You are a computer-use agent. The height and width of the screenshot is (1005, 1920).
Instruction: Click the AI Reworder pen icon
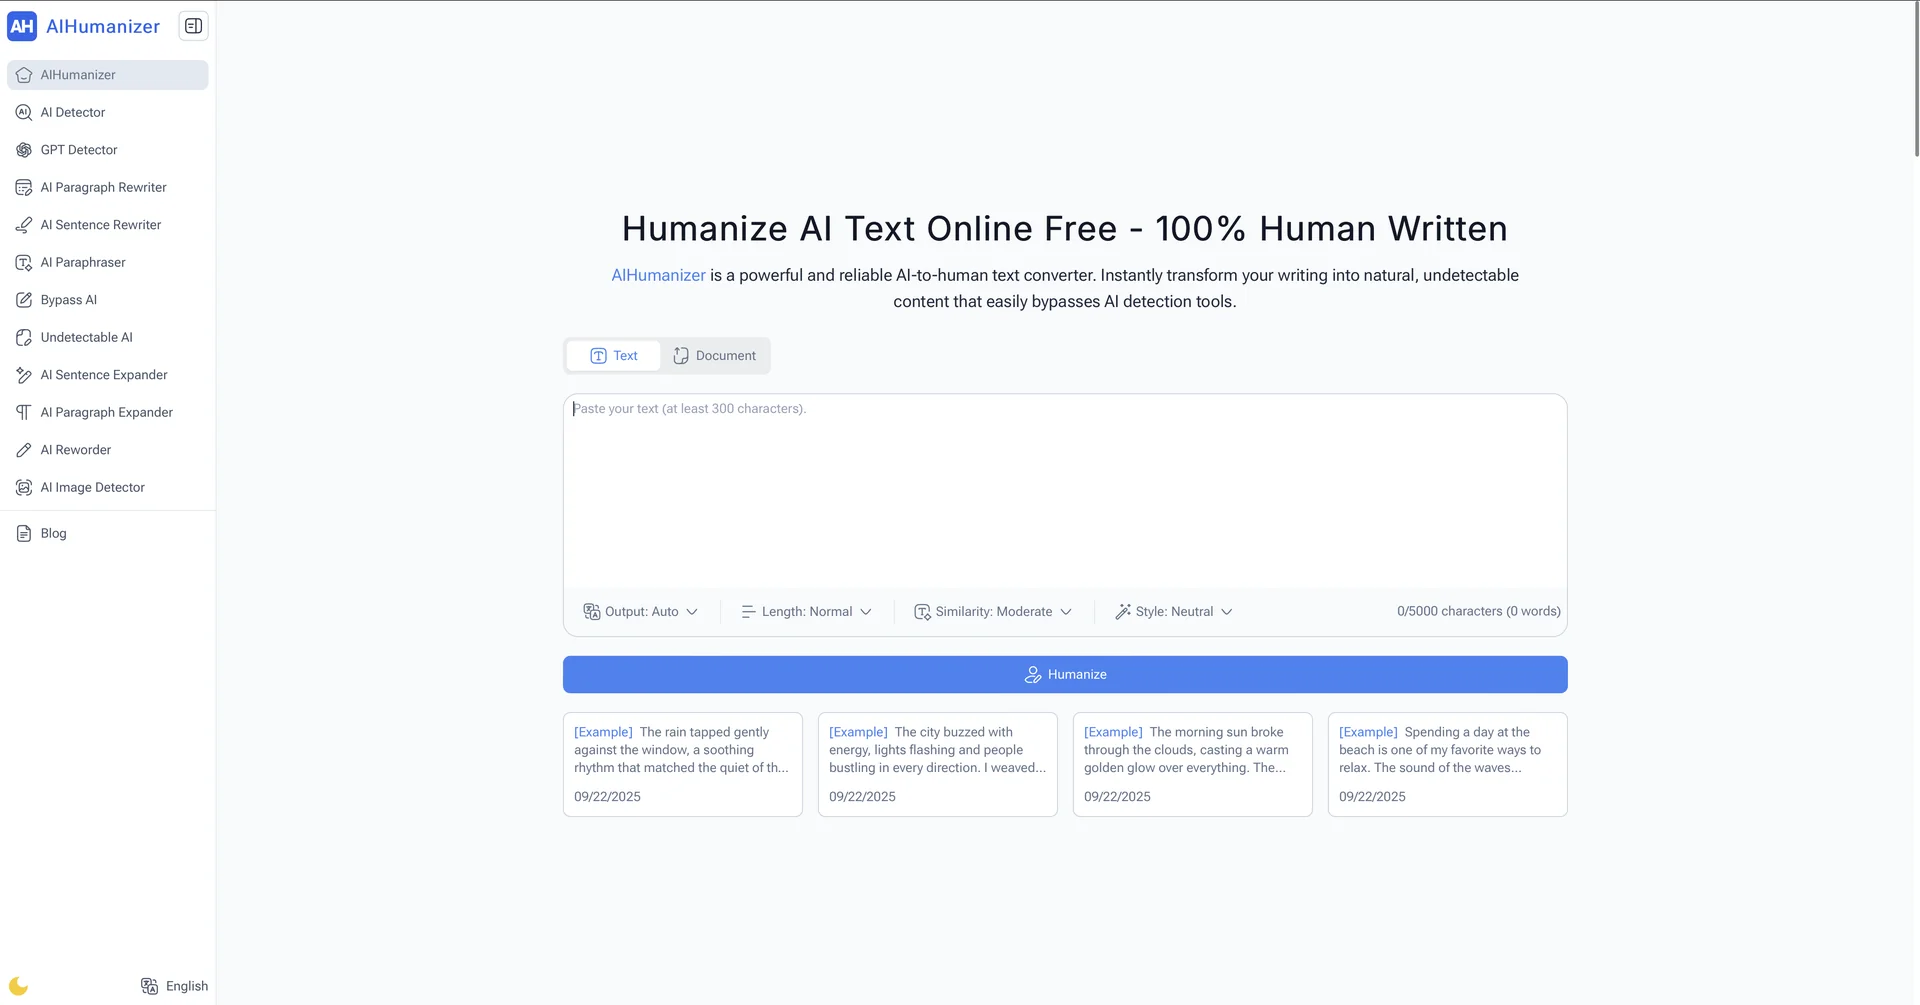pyautogui.click(x=24, y=450)
